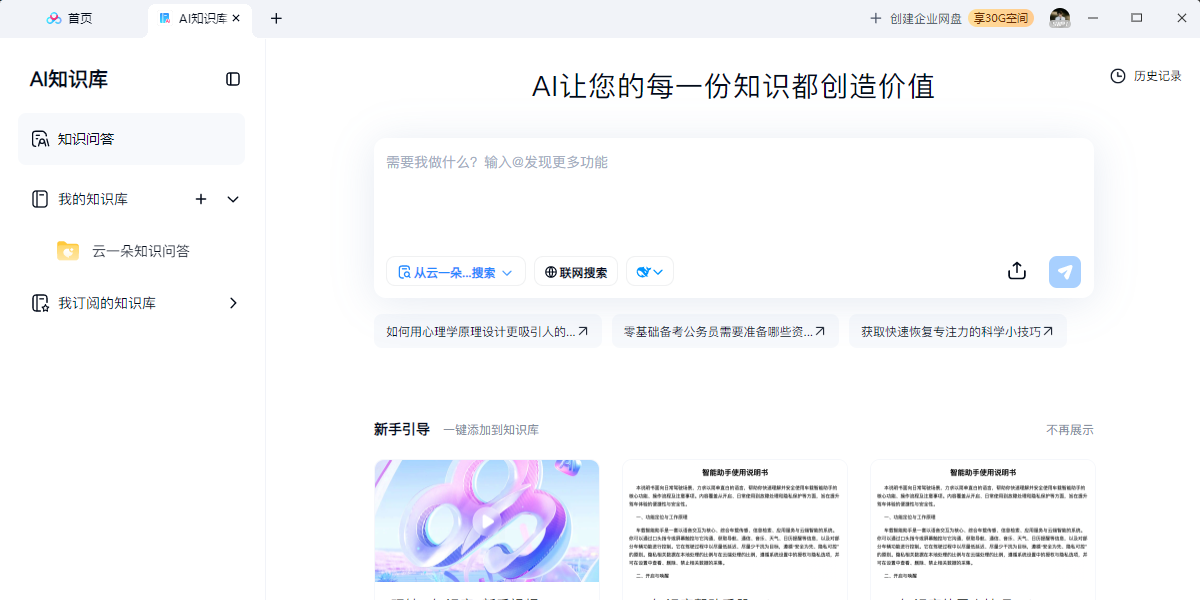Click 创建企业网盘 button
The image size is (1200, 600).
coord(915,18)
